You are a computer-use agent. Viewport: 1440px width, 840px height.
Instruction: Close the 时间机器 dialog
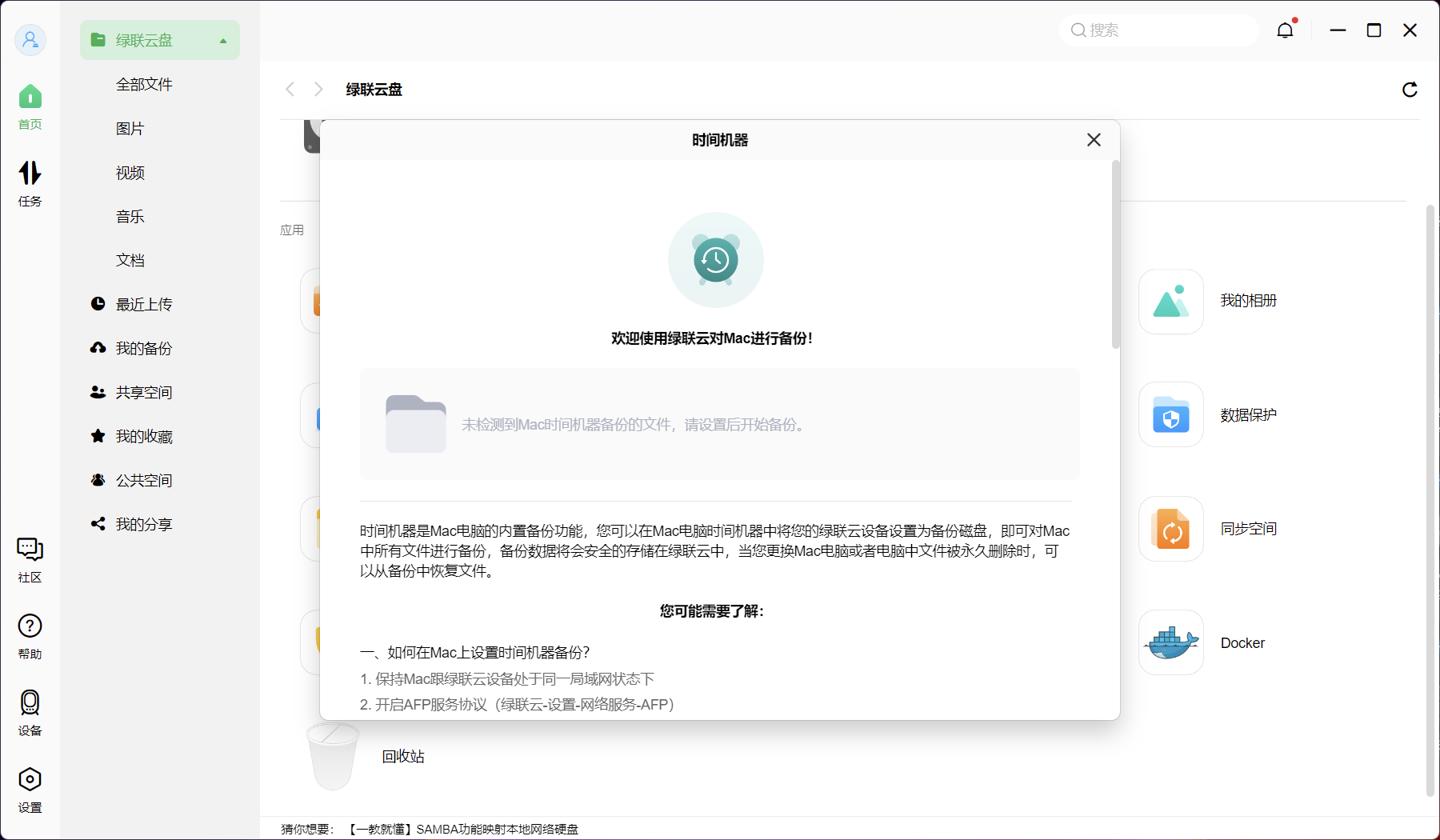1093,140
